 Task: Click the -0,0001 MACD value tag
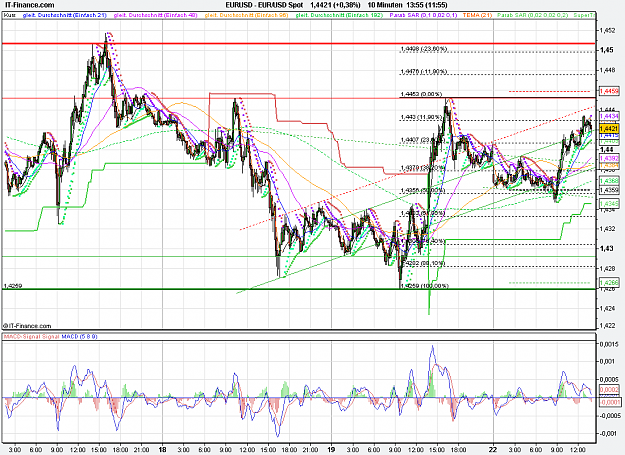(609, 402)
